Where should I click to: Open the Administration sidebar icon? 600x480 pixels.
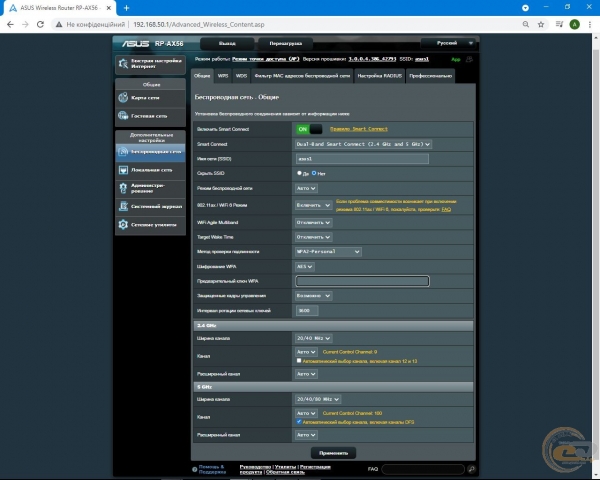[x=123, y=188]
